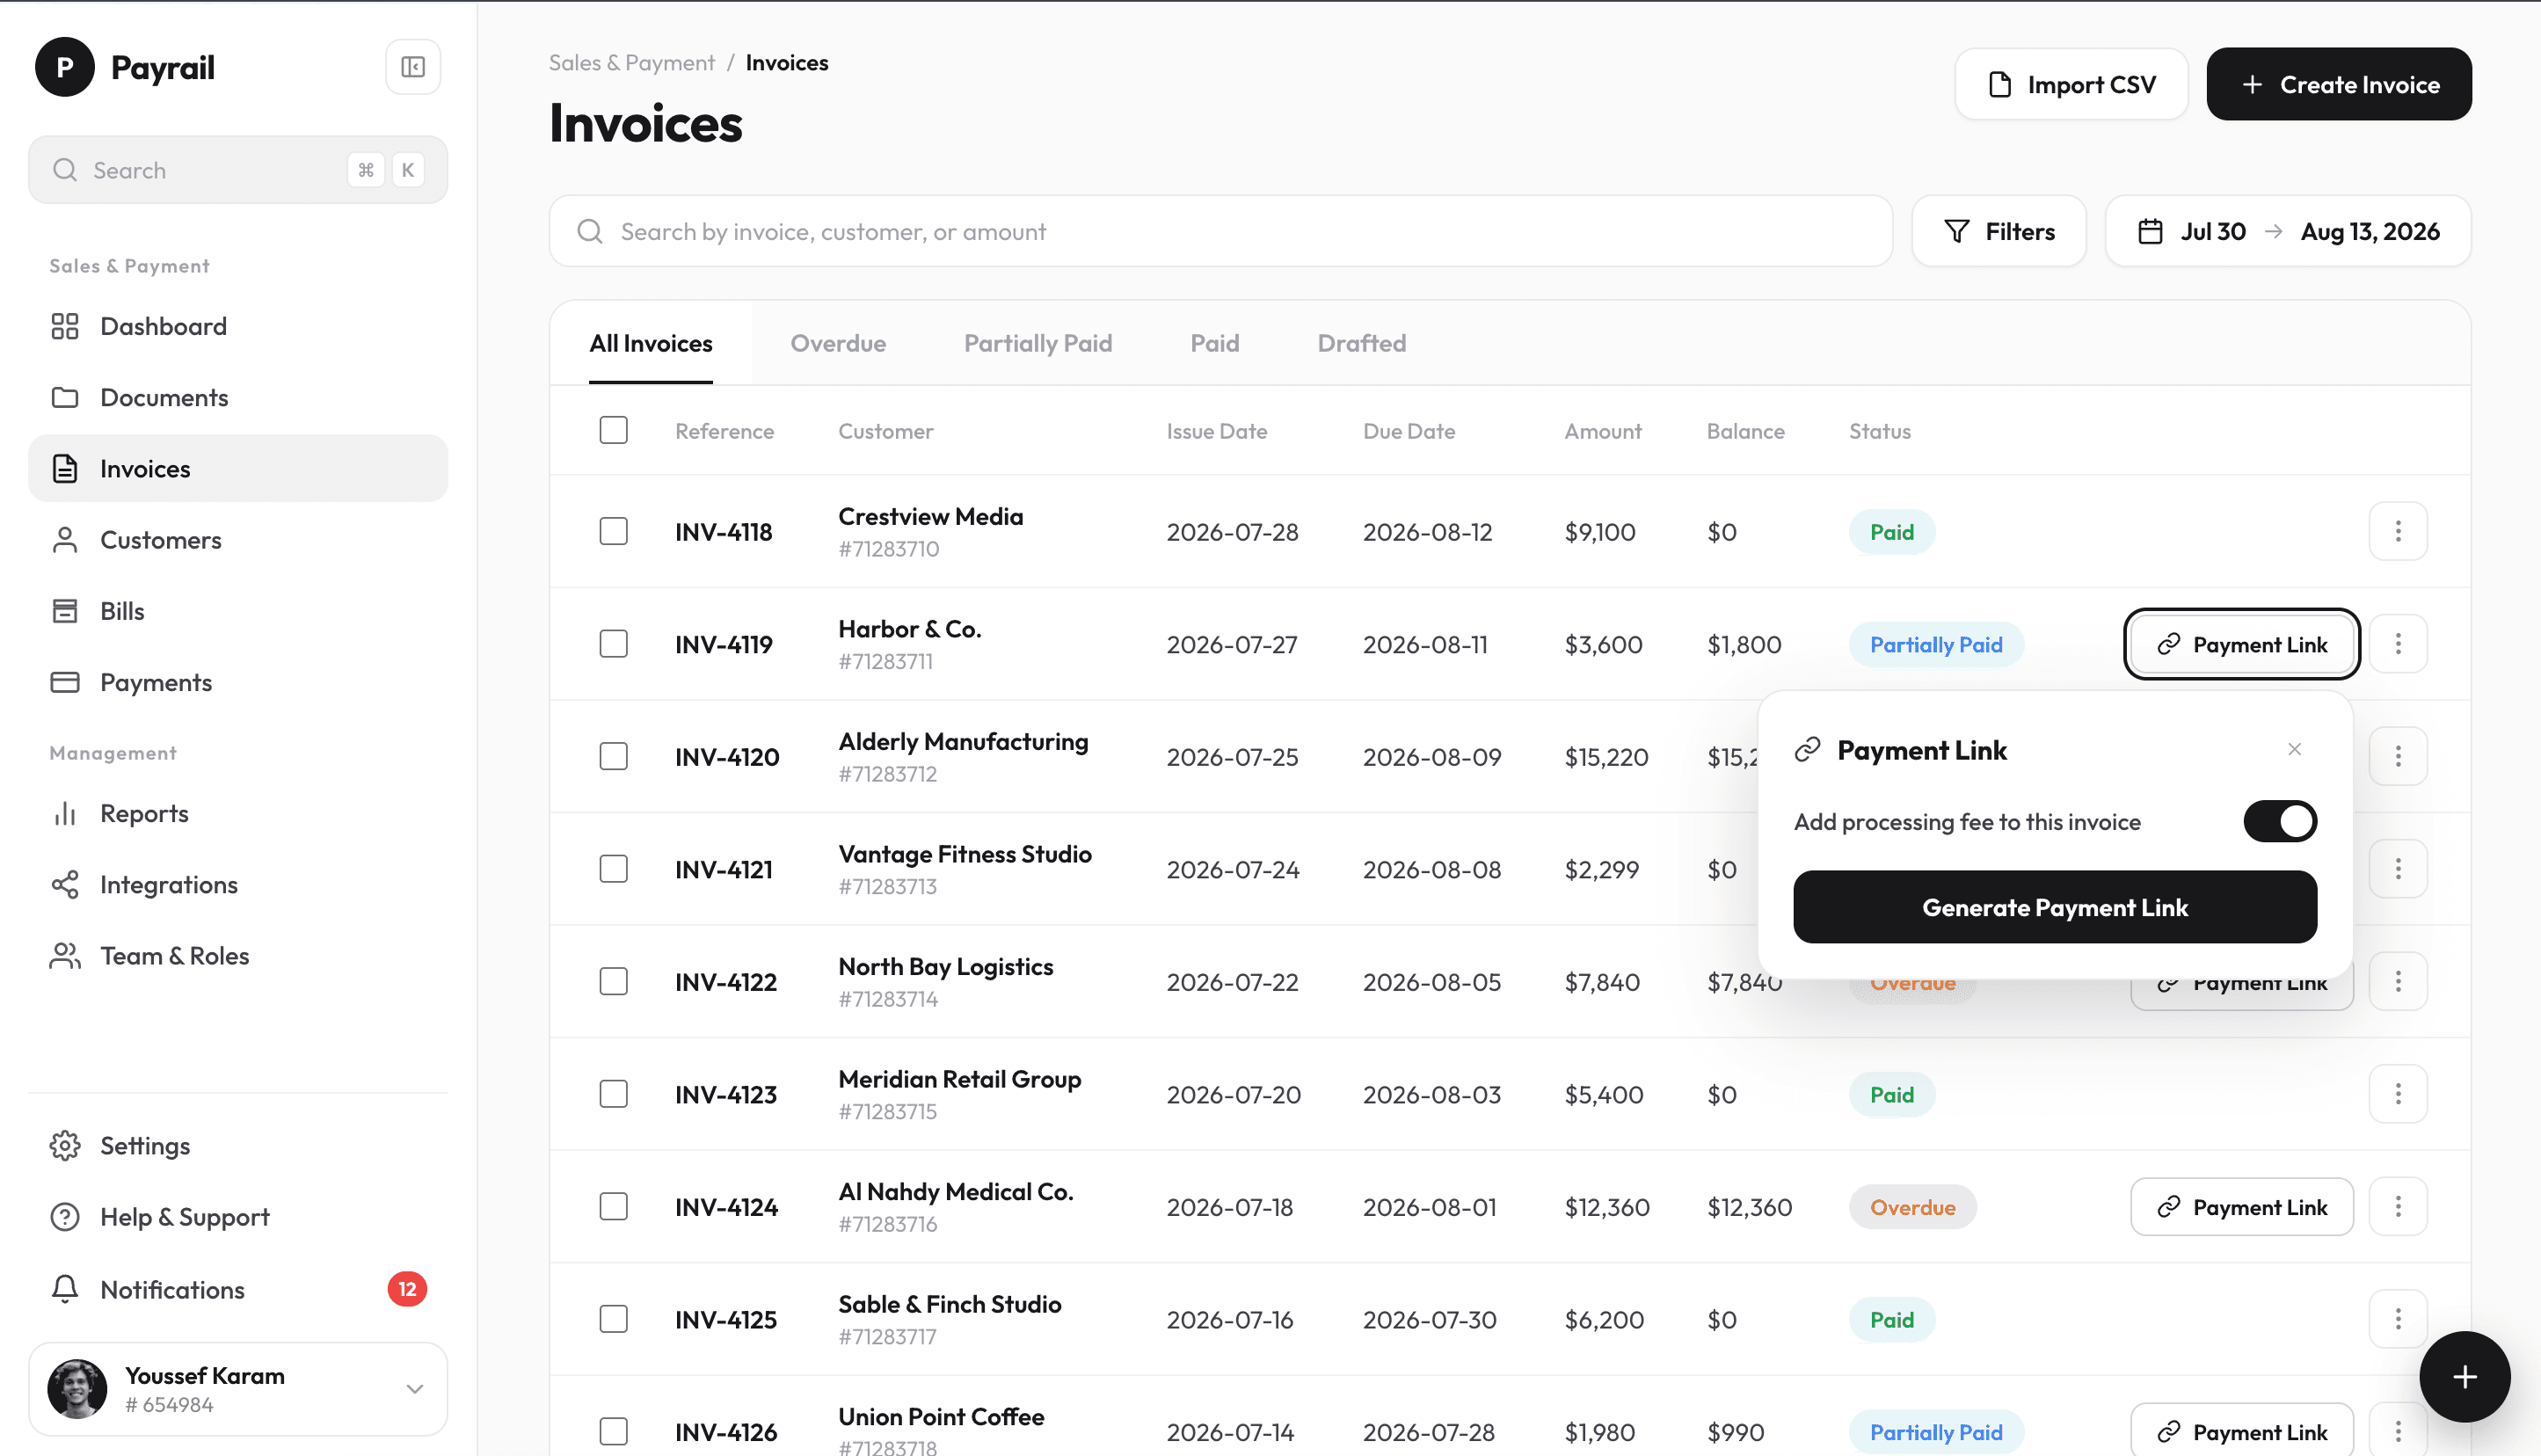Click Sales & Payment breadcrumb
The width and height of the screenshot is (2541, 1456).
pyautogui.click(x=631, y=62)
